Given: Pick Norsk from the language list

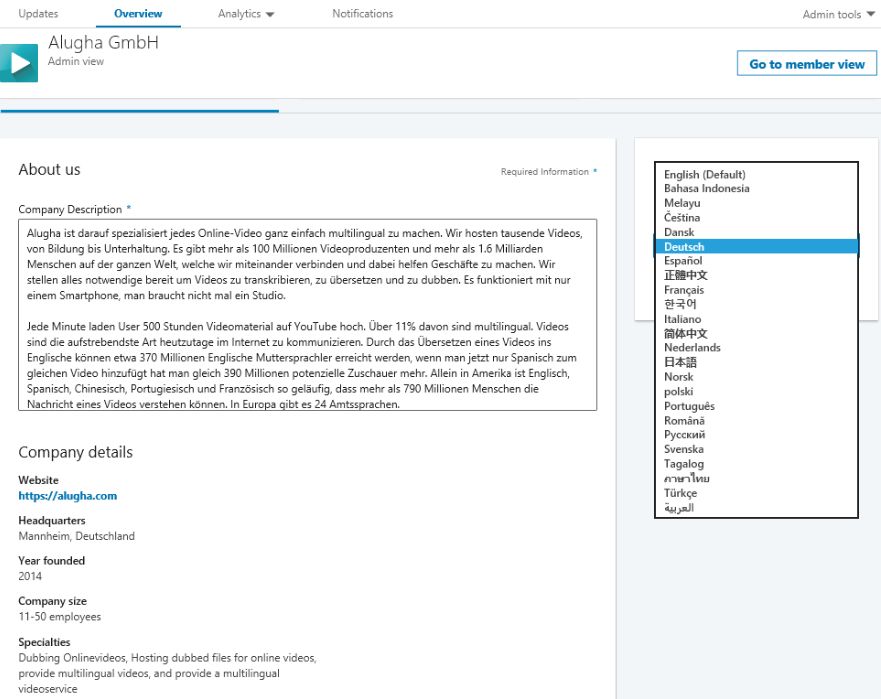Looking at the screenshot, I should (x=756, y=376).
